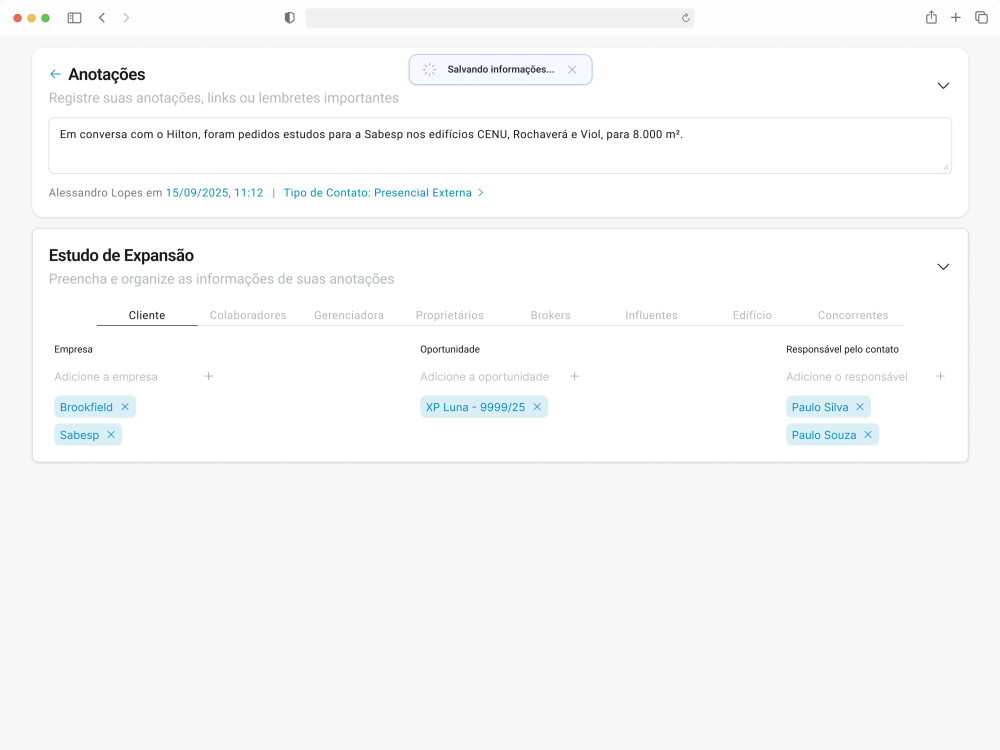This screenshot has height=750, width=1000.
Task: Remove the XP Luna - 9999/25 tag
Action: tap(537, 407)
